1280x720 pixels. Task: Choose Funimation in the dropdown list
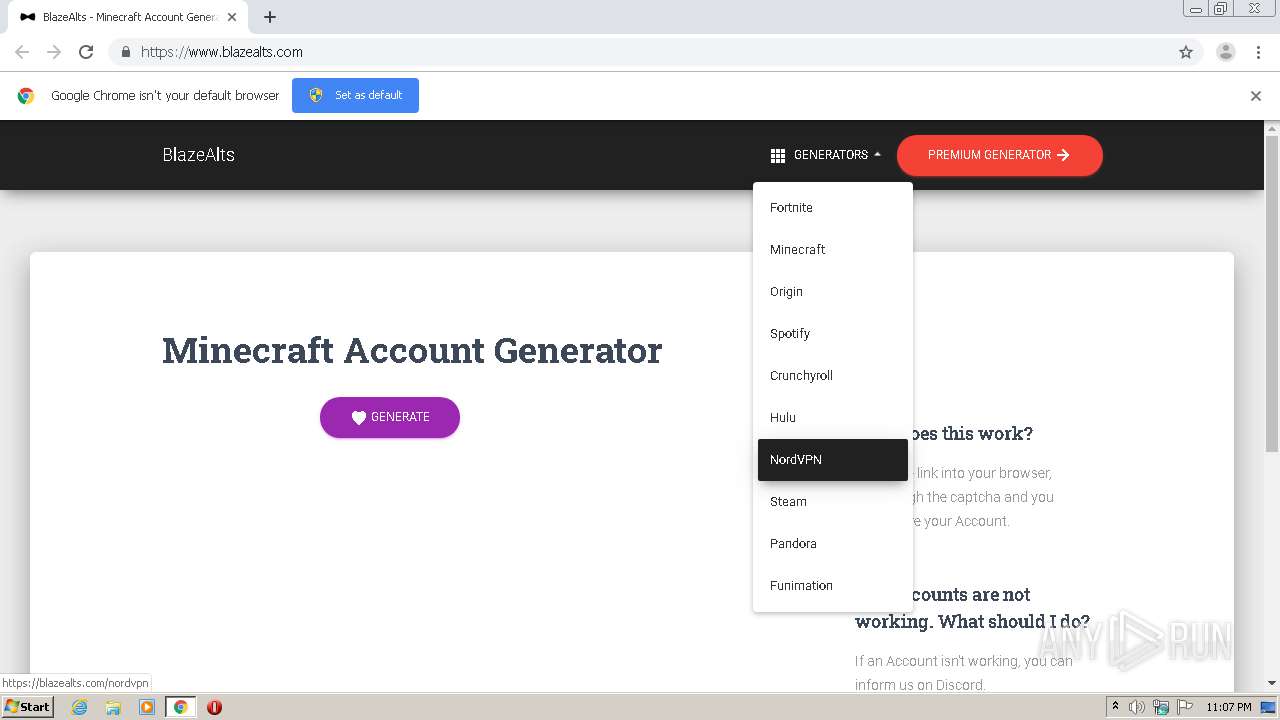(x=833, y=586)
